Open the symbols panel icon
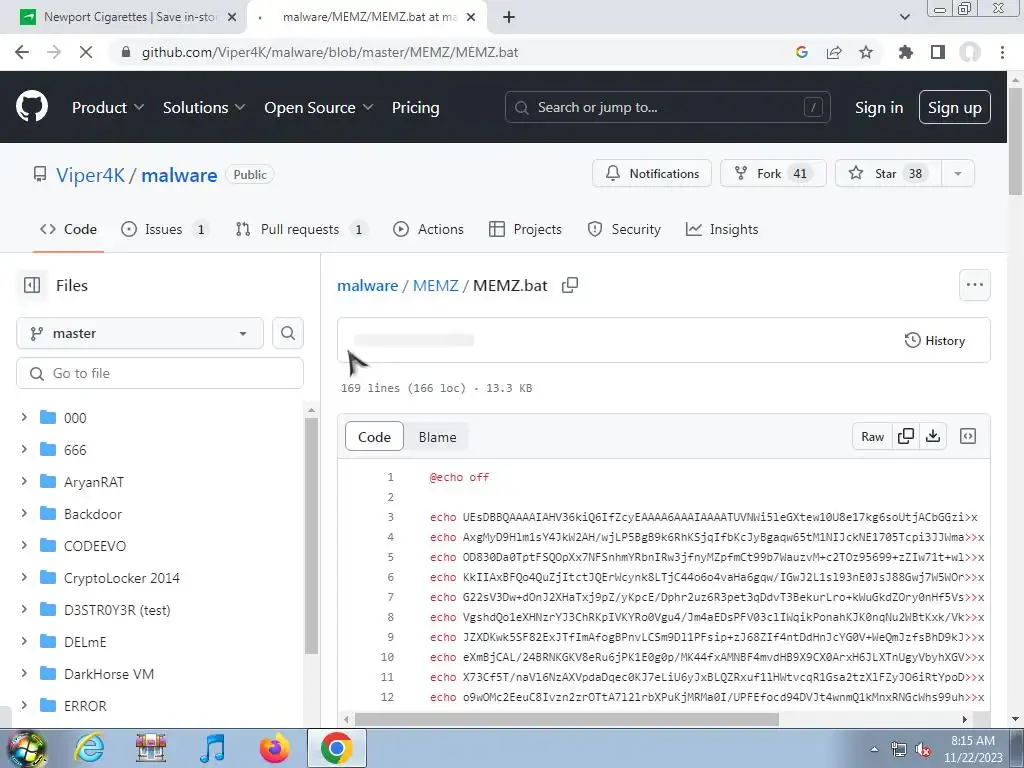This screenshot has height=768, width=1024. 967,436
